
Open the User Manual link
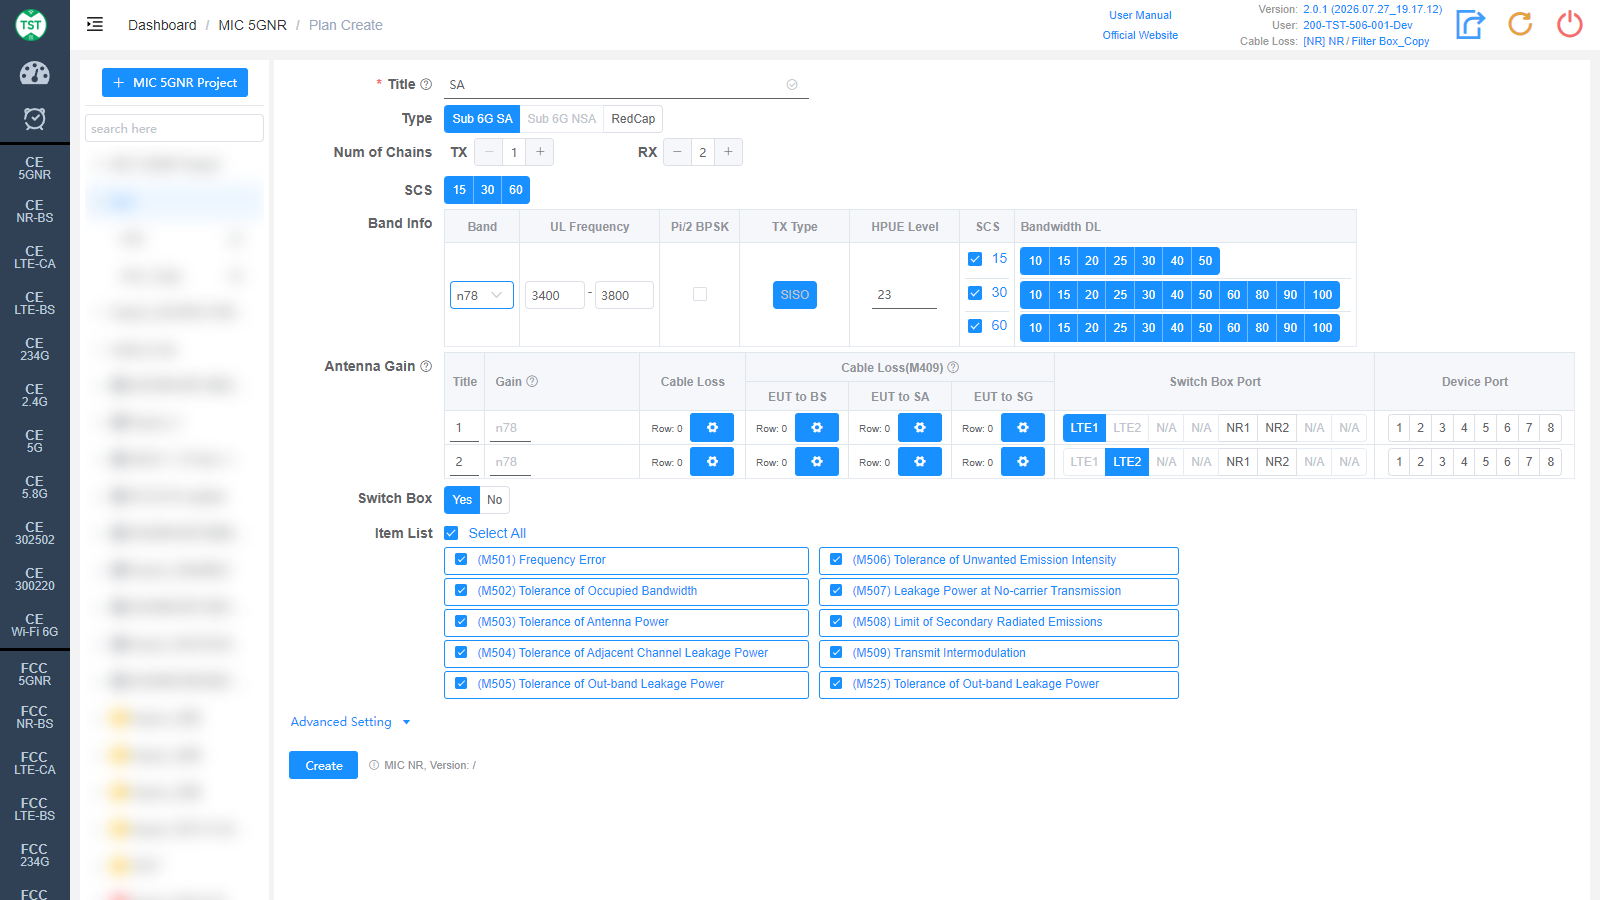coord(1140,15)
